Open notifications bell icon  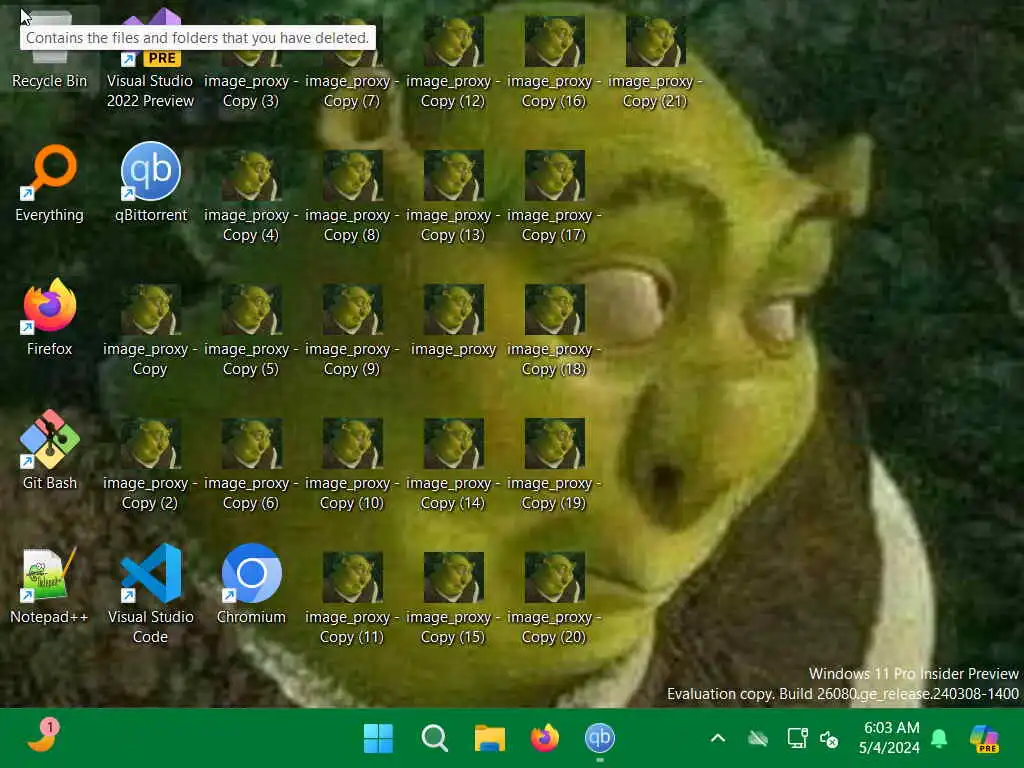(939, 738)
